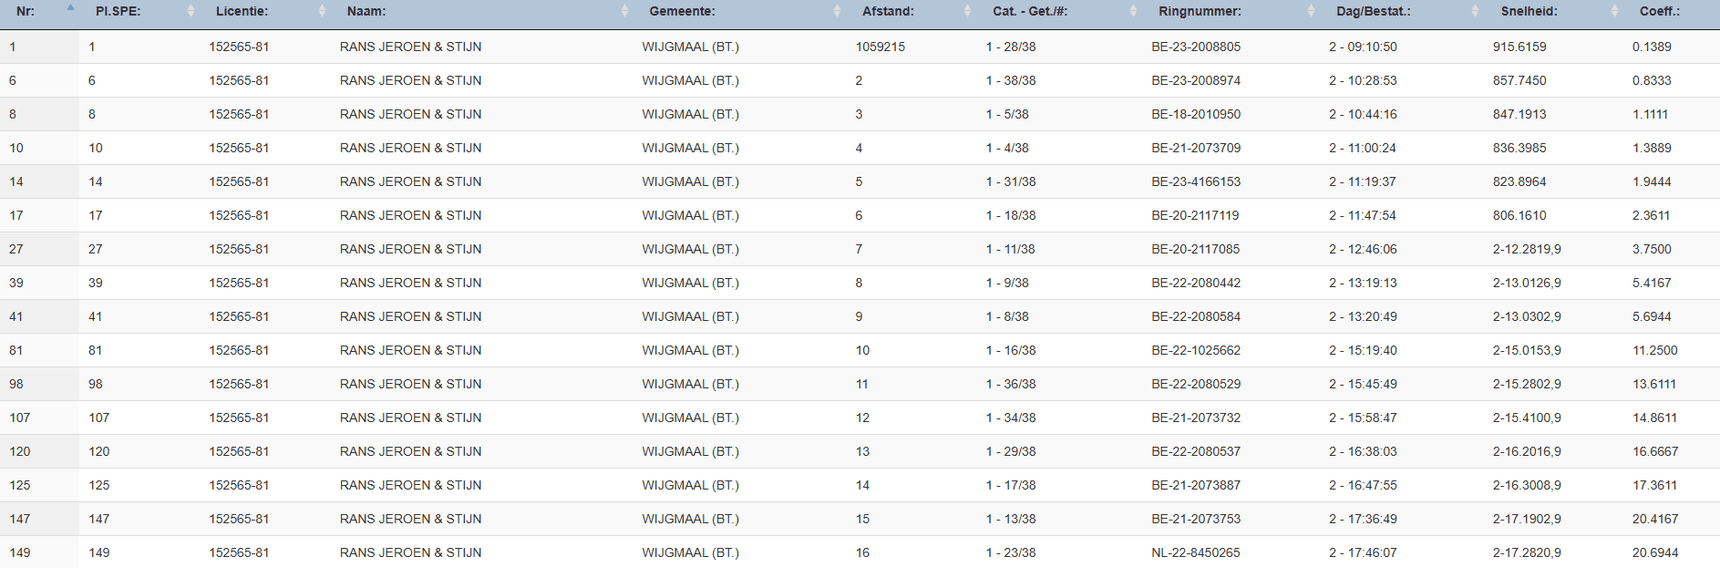Click the sort arrows icon next to Pl.SPE:
Screen dimensions: 1720x568
point(191,11)
